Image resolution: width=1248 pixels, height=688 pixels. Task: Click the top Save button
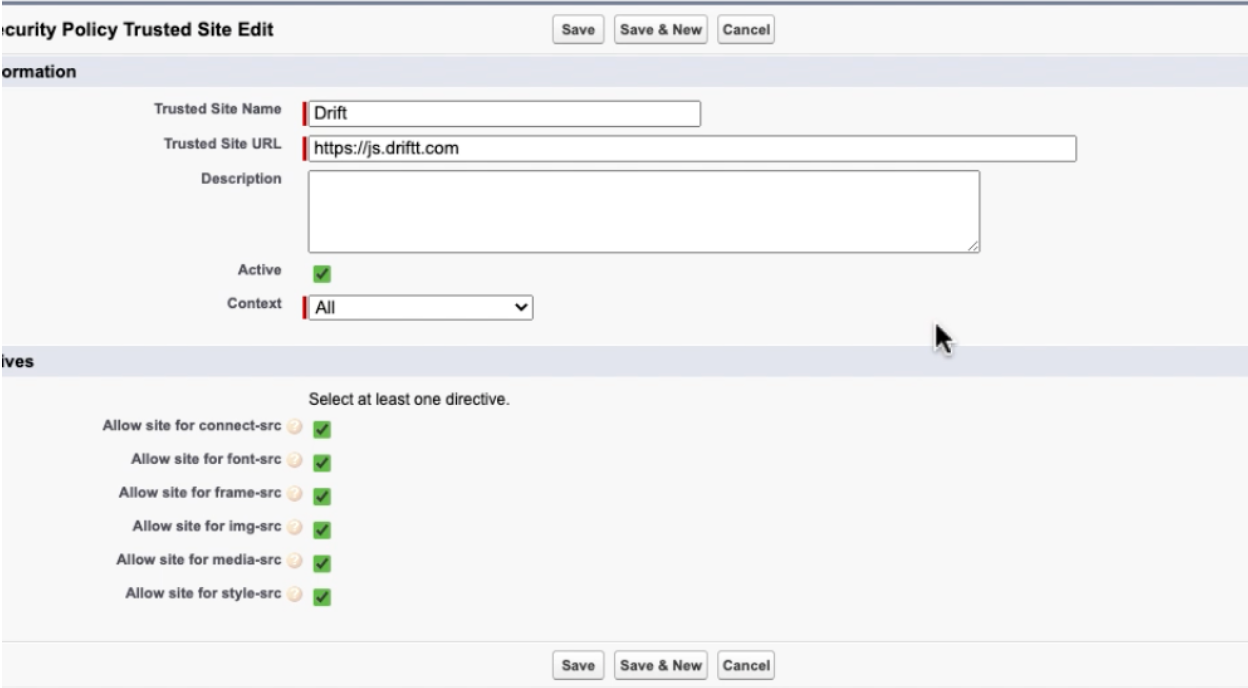point(578,30)
